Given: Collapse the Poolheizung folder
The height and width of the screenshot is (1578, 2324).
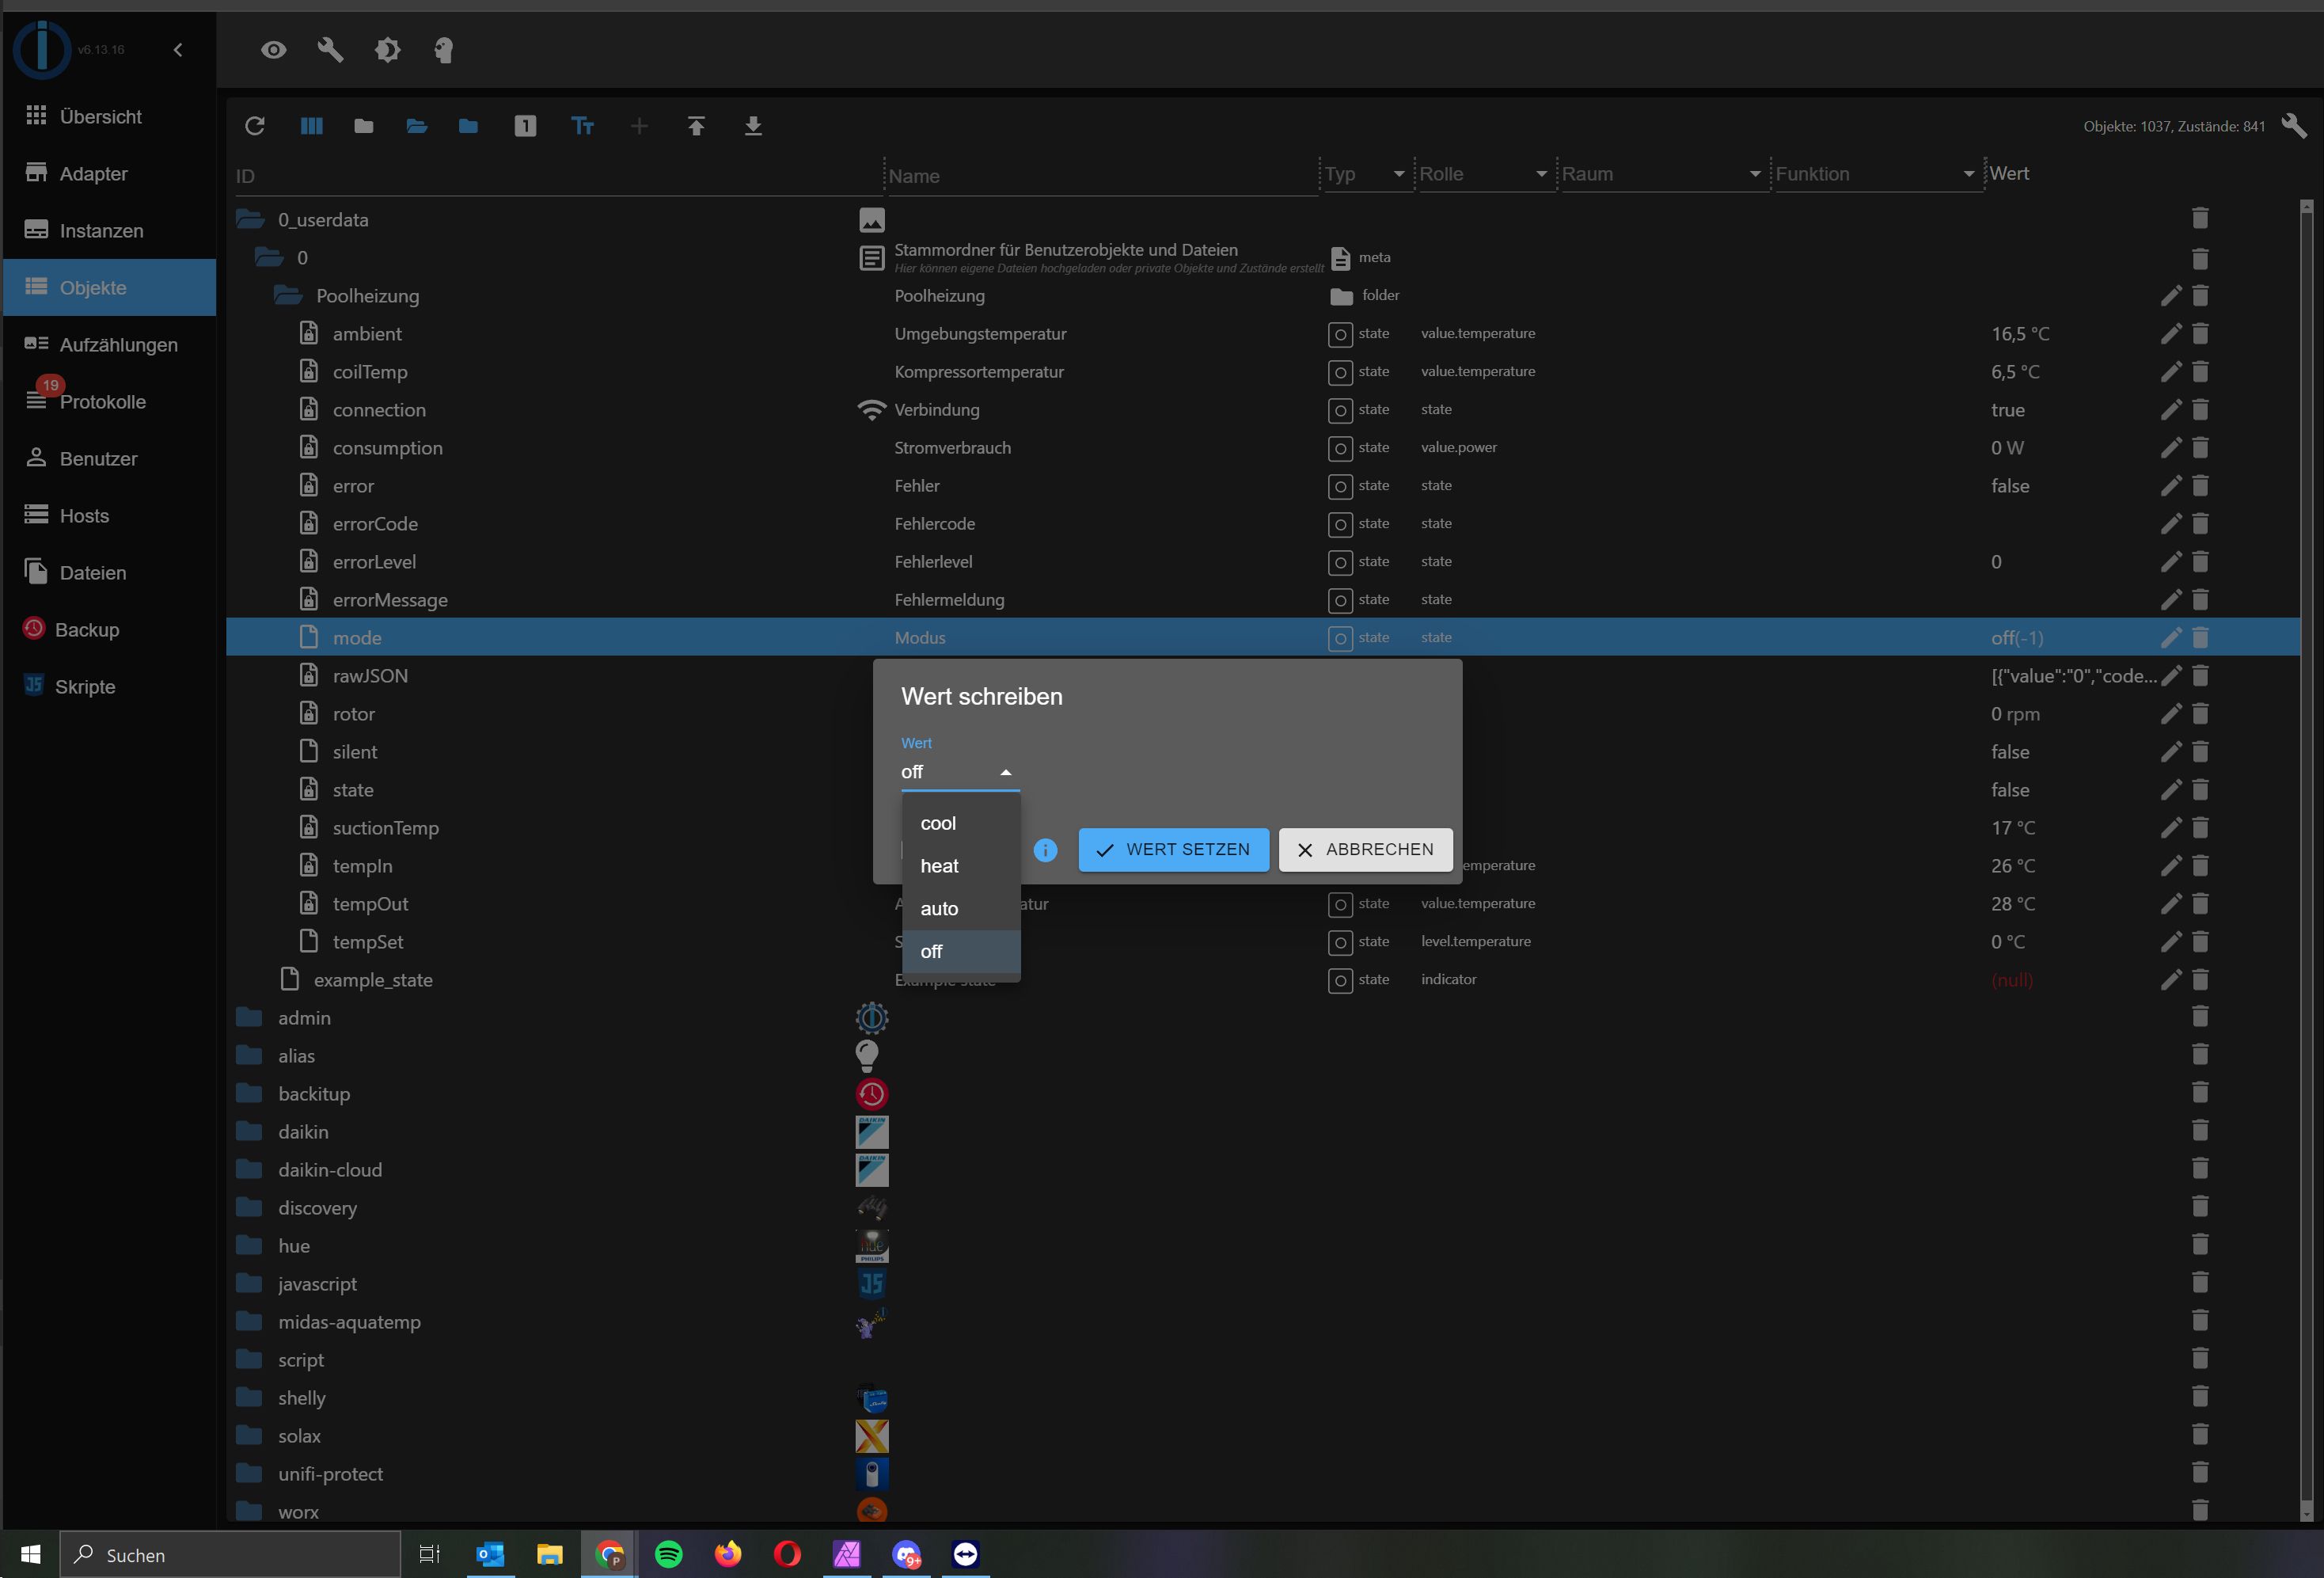Looking at the screenshot, I should click(288, 296).
